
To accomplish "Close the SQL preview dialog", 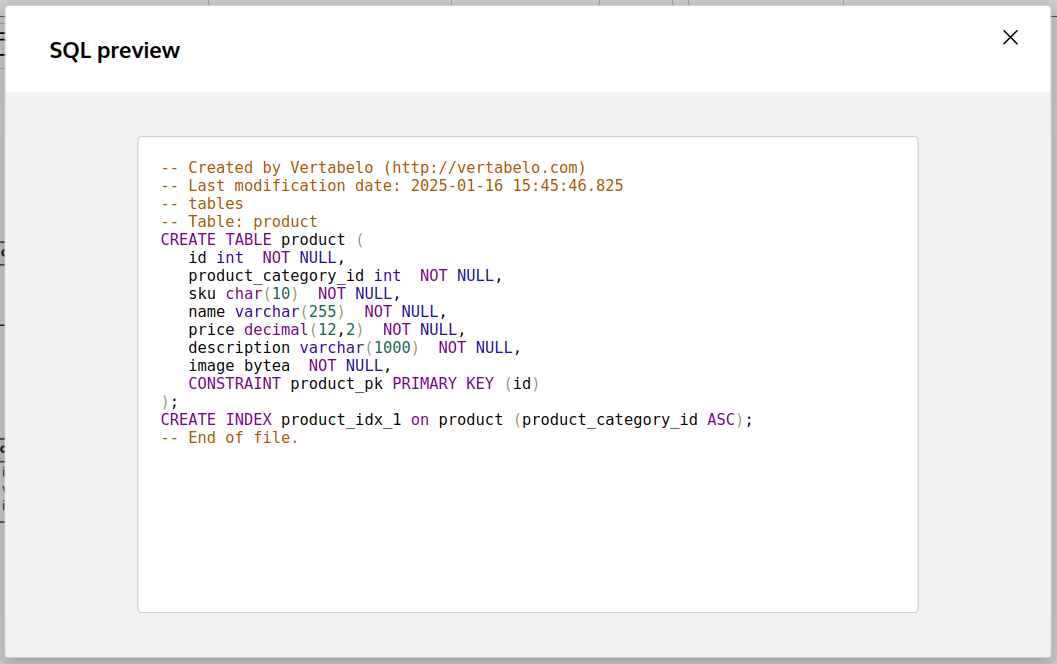I will pos(1010,38).
